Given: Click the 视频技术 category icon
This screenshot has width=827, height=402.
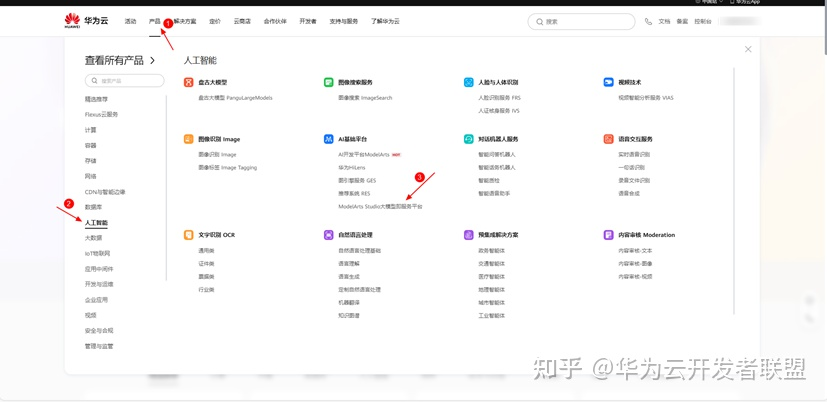Looking at the screenshot, I should tap(609, 82).
